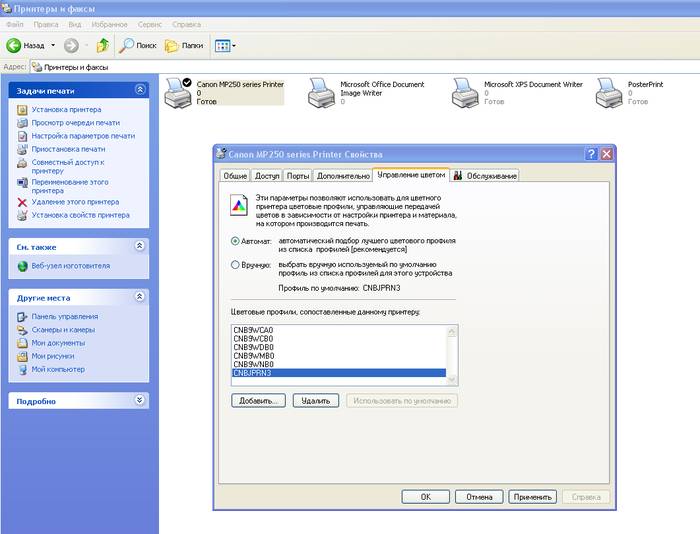Viewport: 700px width, 534px height.
Task: Click the Microsoft Office Document Image Writer icon
Action: point(322,92)
